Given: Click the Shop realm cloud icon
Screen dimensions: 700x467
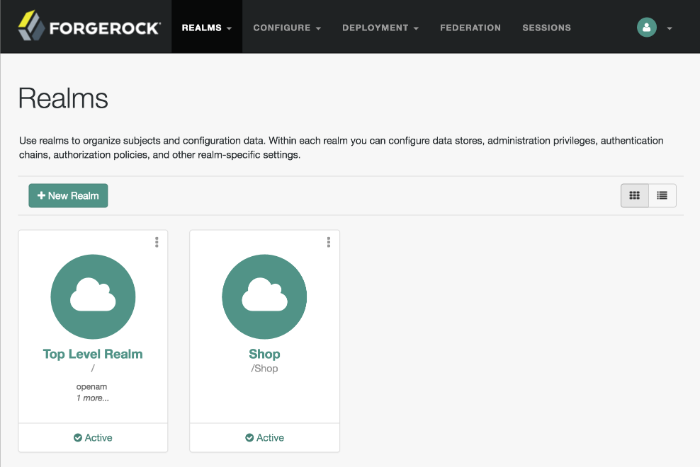Looking at the screenshot, I should 264,296.
